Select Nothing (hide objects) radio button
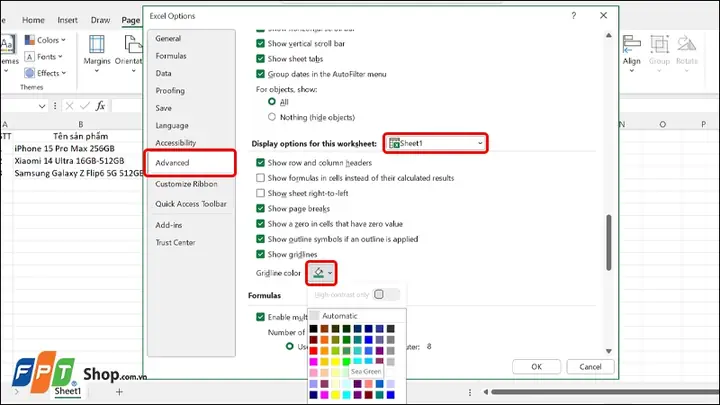This screenshot has height=405, width=720. click(272, 117)
